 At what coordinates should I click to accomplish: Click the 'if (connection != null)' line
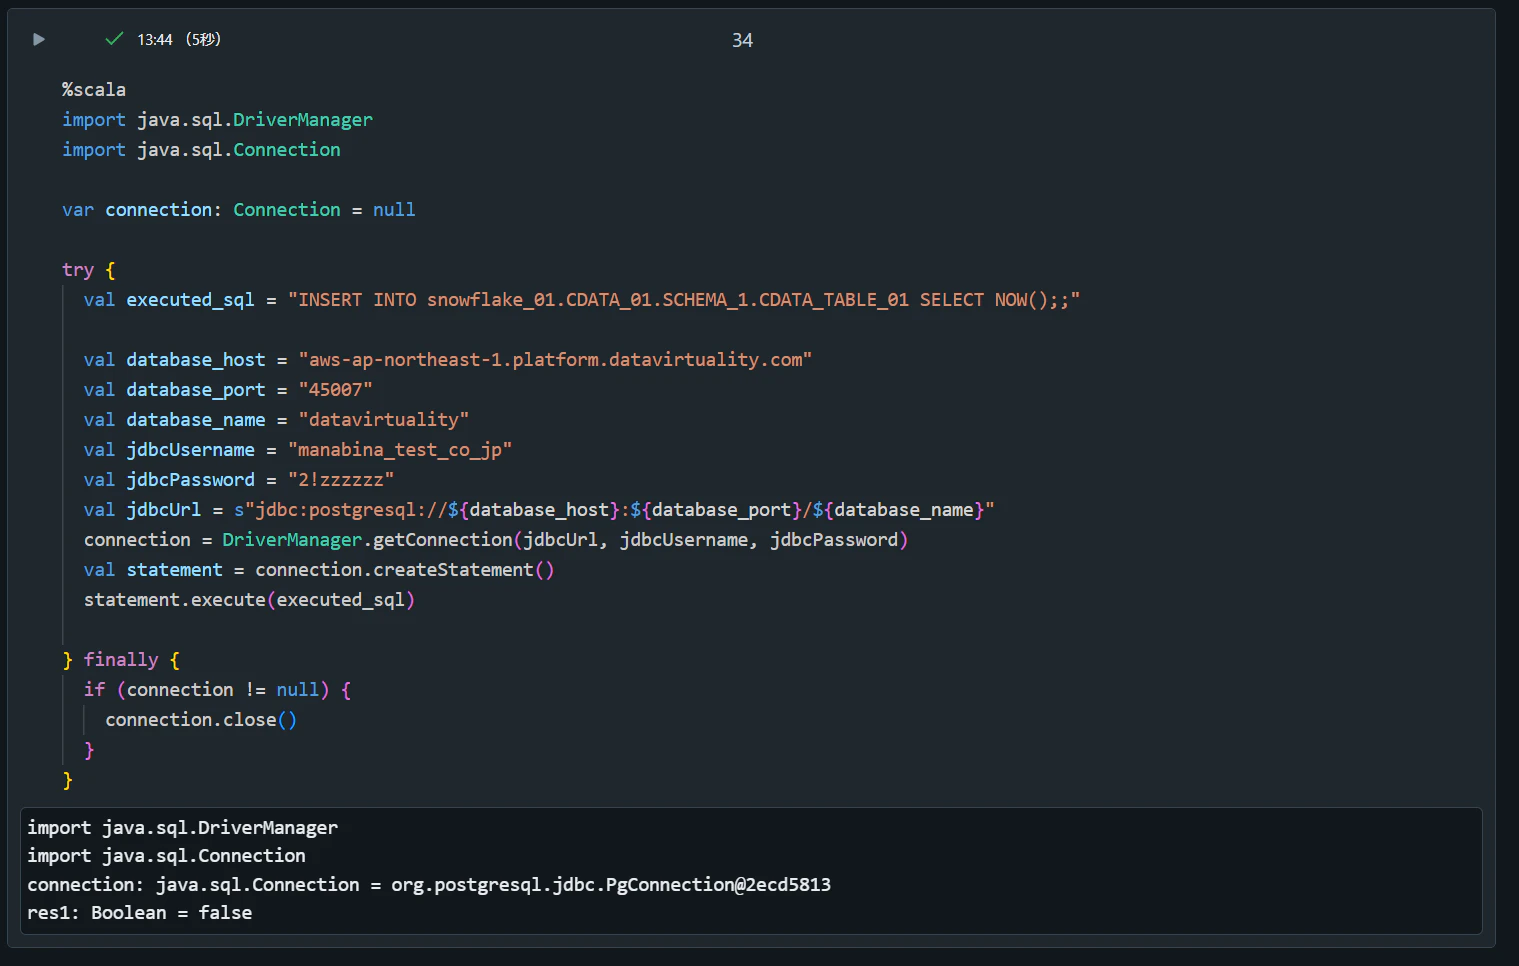(217, 690)
